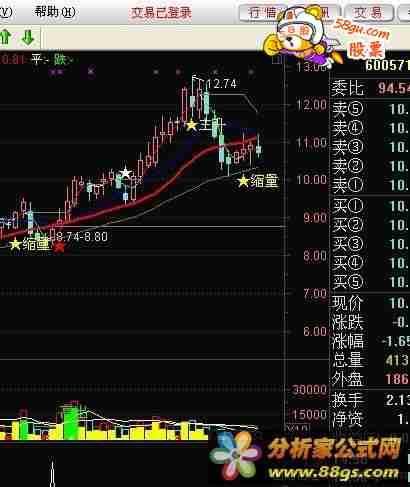Click the white star marker on the chart

(125, 173)
